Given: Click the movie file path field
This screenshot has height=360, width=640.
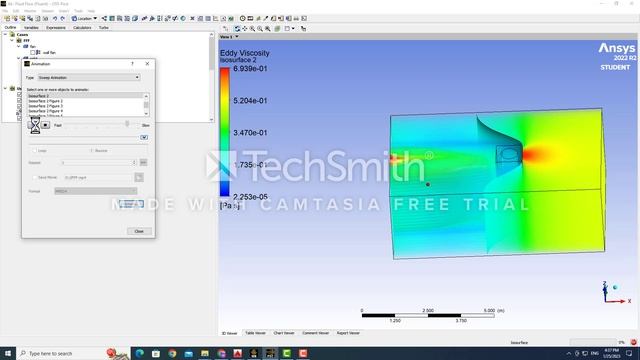Looking at the screenshot, I should tap(98, 178).
